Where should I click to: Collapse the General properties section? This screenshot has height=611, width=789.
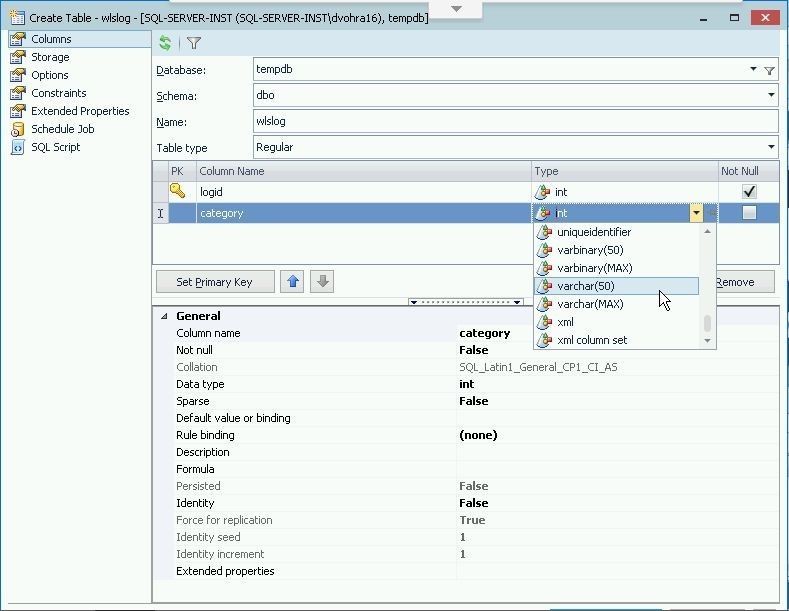pyautogui.click(x=164, y=316)
